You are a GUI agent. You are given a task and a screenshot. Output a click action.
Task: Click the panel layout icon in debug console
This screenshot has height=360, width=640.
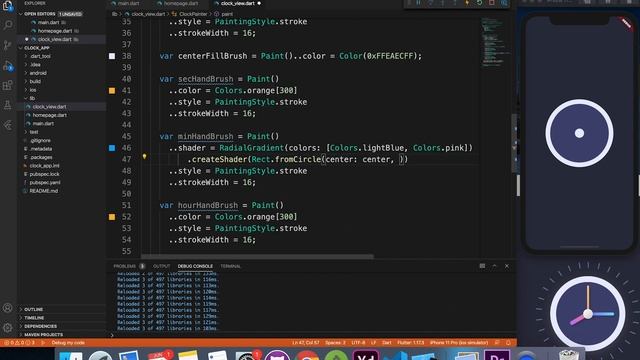(482, 266)
